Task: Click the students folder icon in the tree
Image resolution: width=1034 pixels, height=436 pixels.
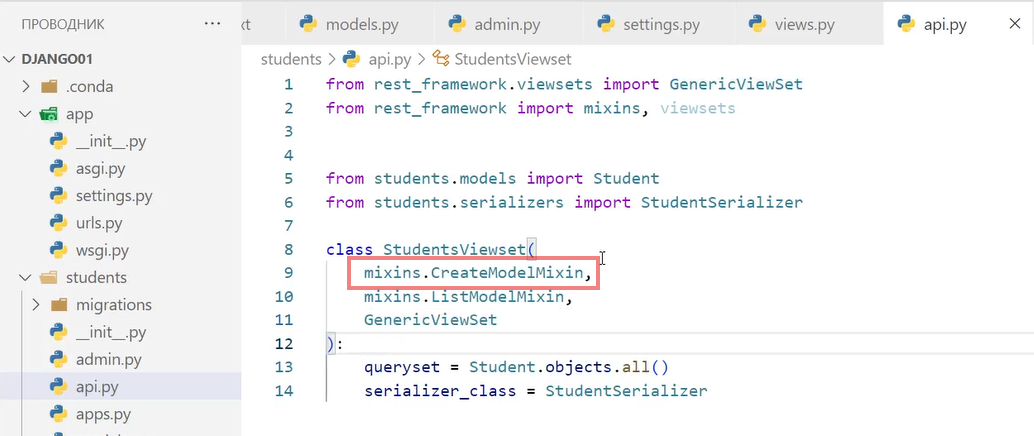Action: (48, 278)
